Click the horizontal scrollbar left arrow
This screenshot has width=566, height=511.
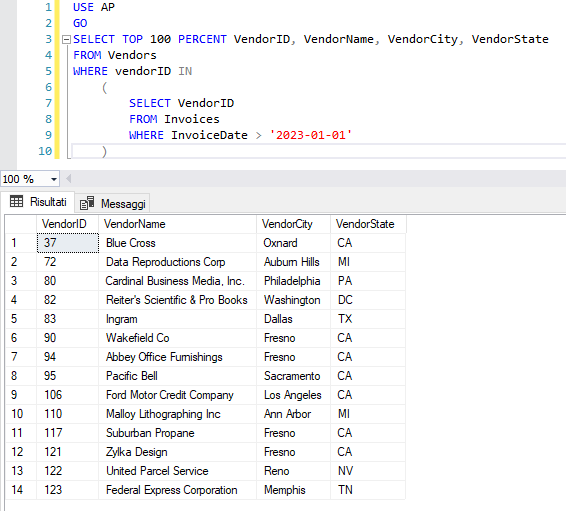coord(69,178)
